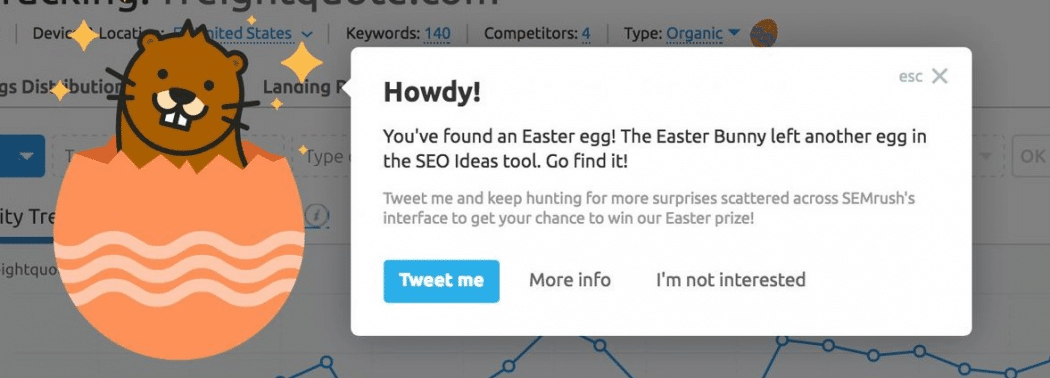Expand the United States location dropdown
1050x378 pixels.
click(243, 33)
